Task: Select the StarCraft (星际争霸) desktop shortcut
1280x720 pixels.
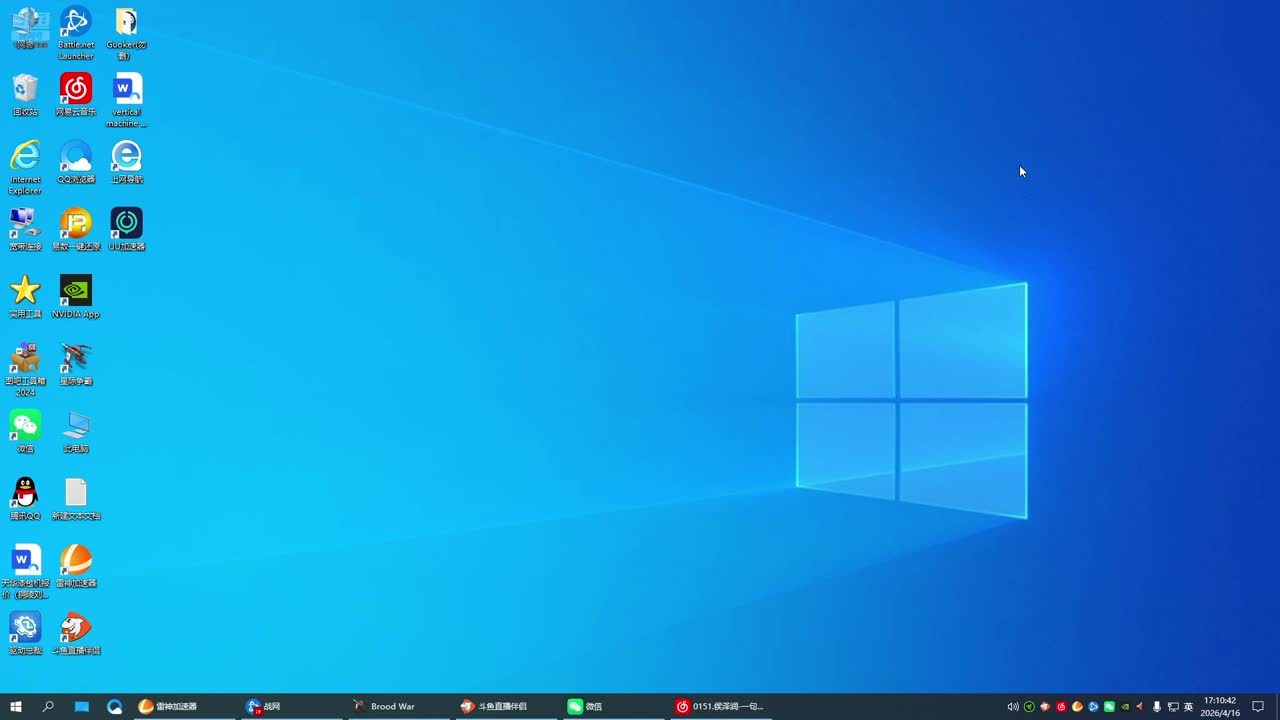Action: click(x=76, y=358)
